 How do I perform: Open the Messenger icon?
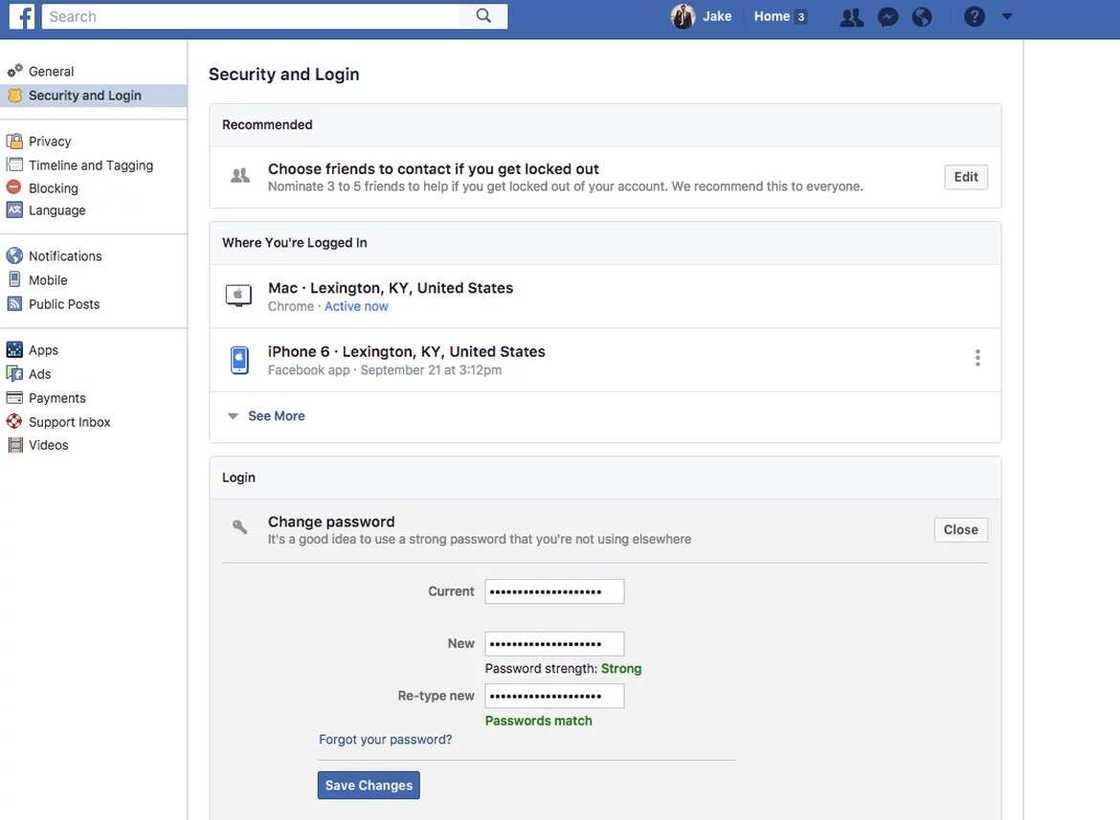click(887, 17)
